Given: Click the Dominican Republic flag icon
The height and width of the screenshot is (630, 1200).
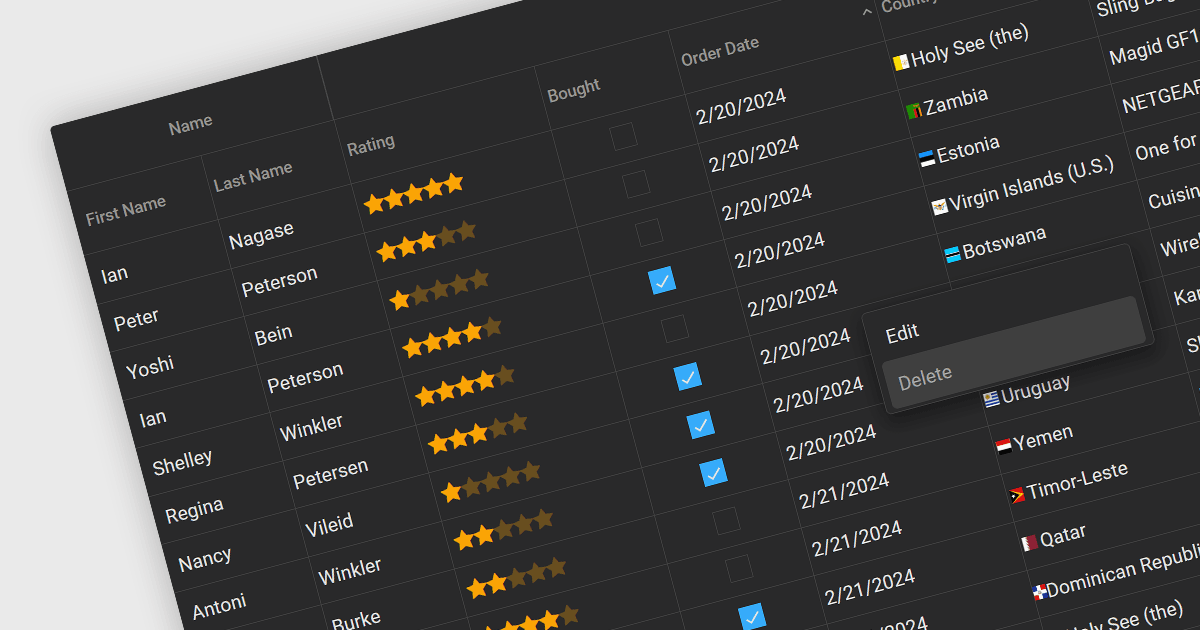Looking at the screenshot, I should [1040, 590].
